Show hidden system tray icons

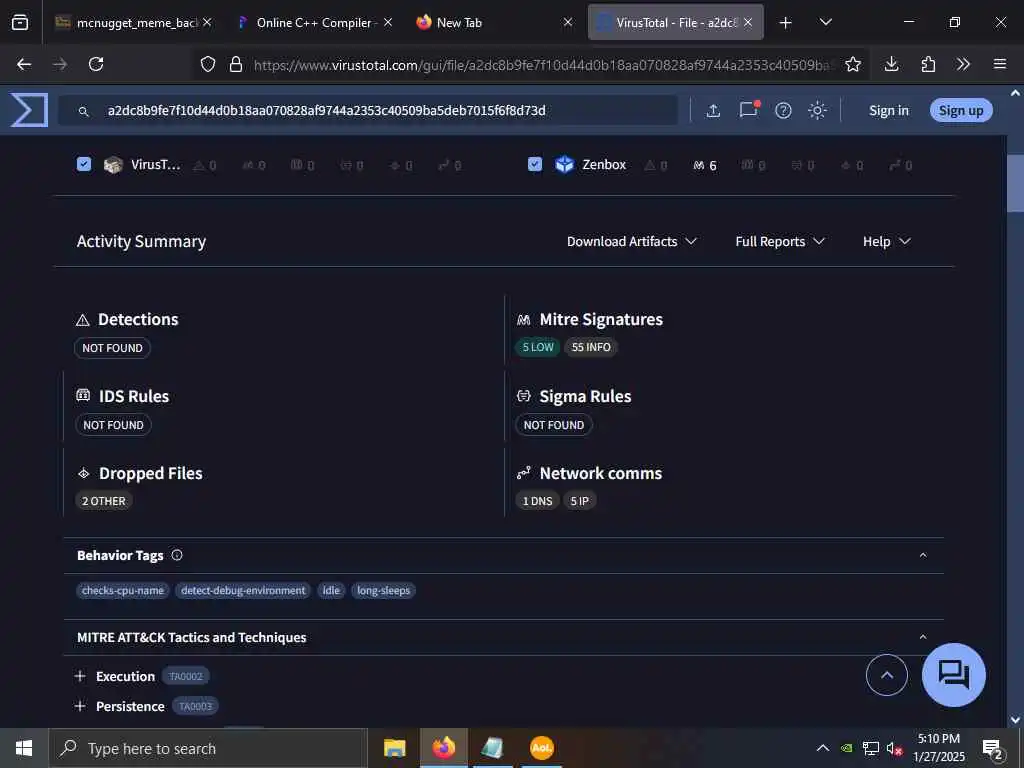[823, 748]
